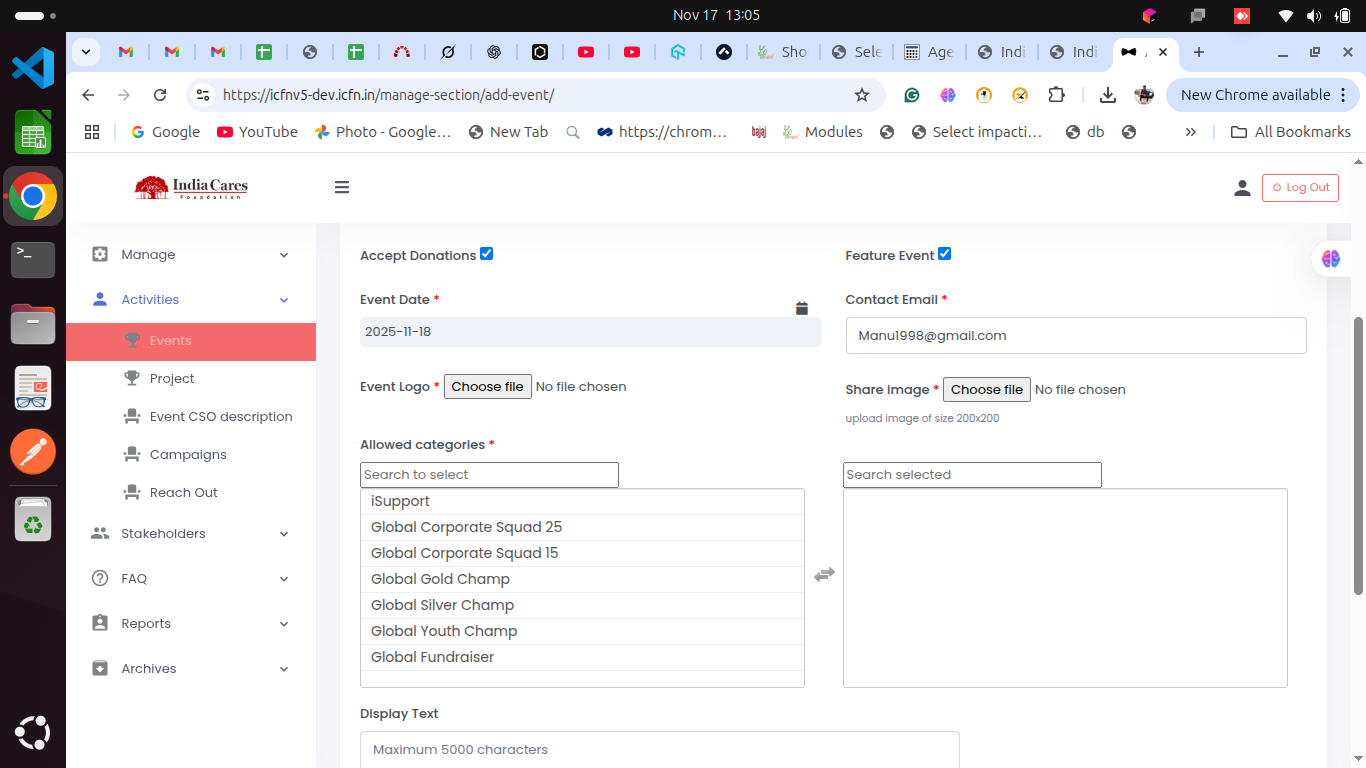Screen dimensions: 1366x768
Task: Click the swap arrows between category lists
Action: [x=824, y=575]
